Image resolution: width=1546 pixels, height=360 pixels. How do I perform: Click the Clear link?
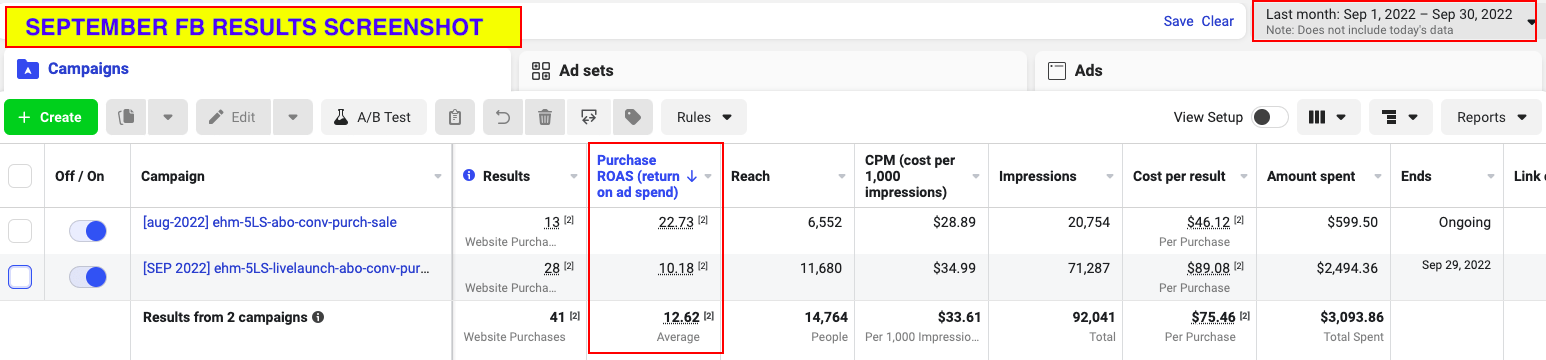(1218, 21)
